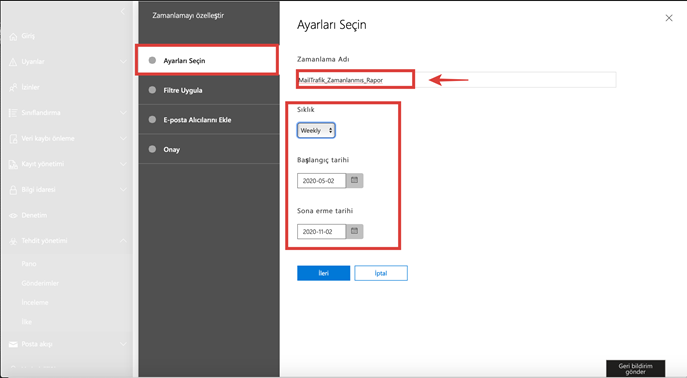Click the Başlangıç tarihi date field
The width and height of the screenshot is (687, 378).
[x=321, y=180]
